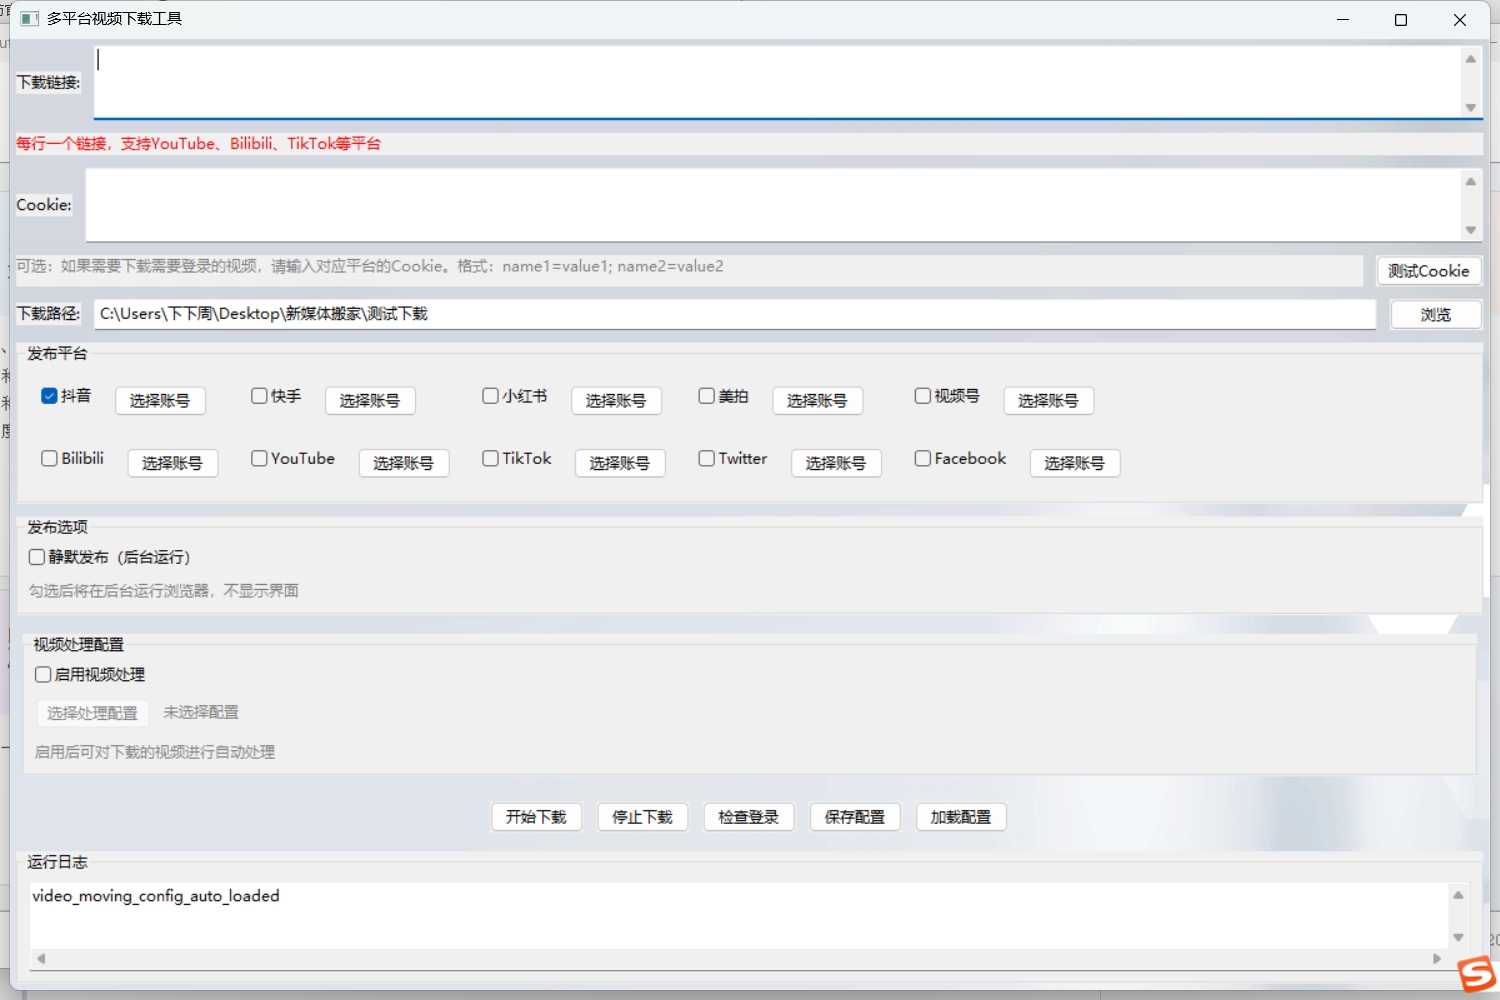Select account button next to YouTube
Image resolution: width=1500 pixels, height=1000 pixels.
pyautogui.click(x=404, y=463)
